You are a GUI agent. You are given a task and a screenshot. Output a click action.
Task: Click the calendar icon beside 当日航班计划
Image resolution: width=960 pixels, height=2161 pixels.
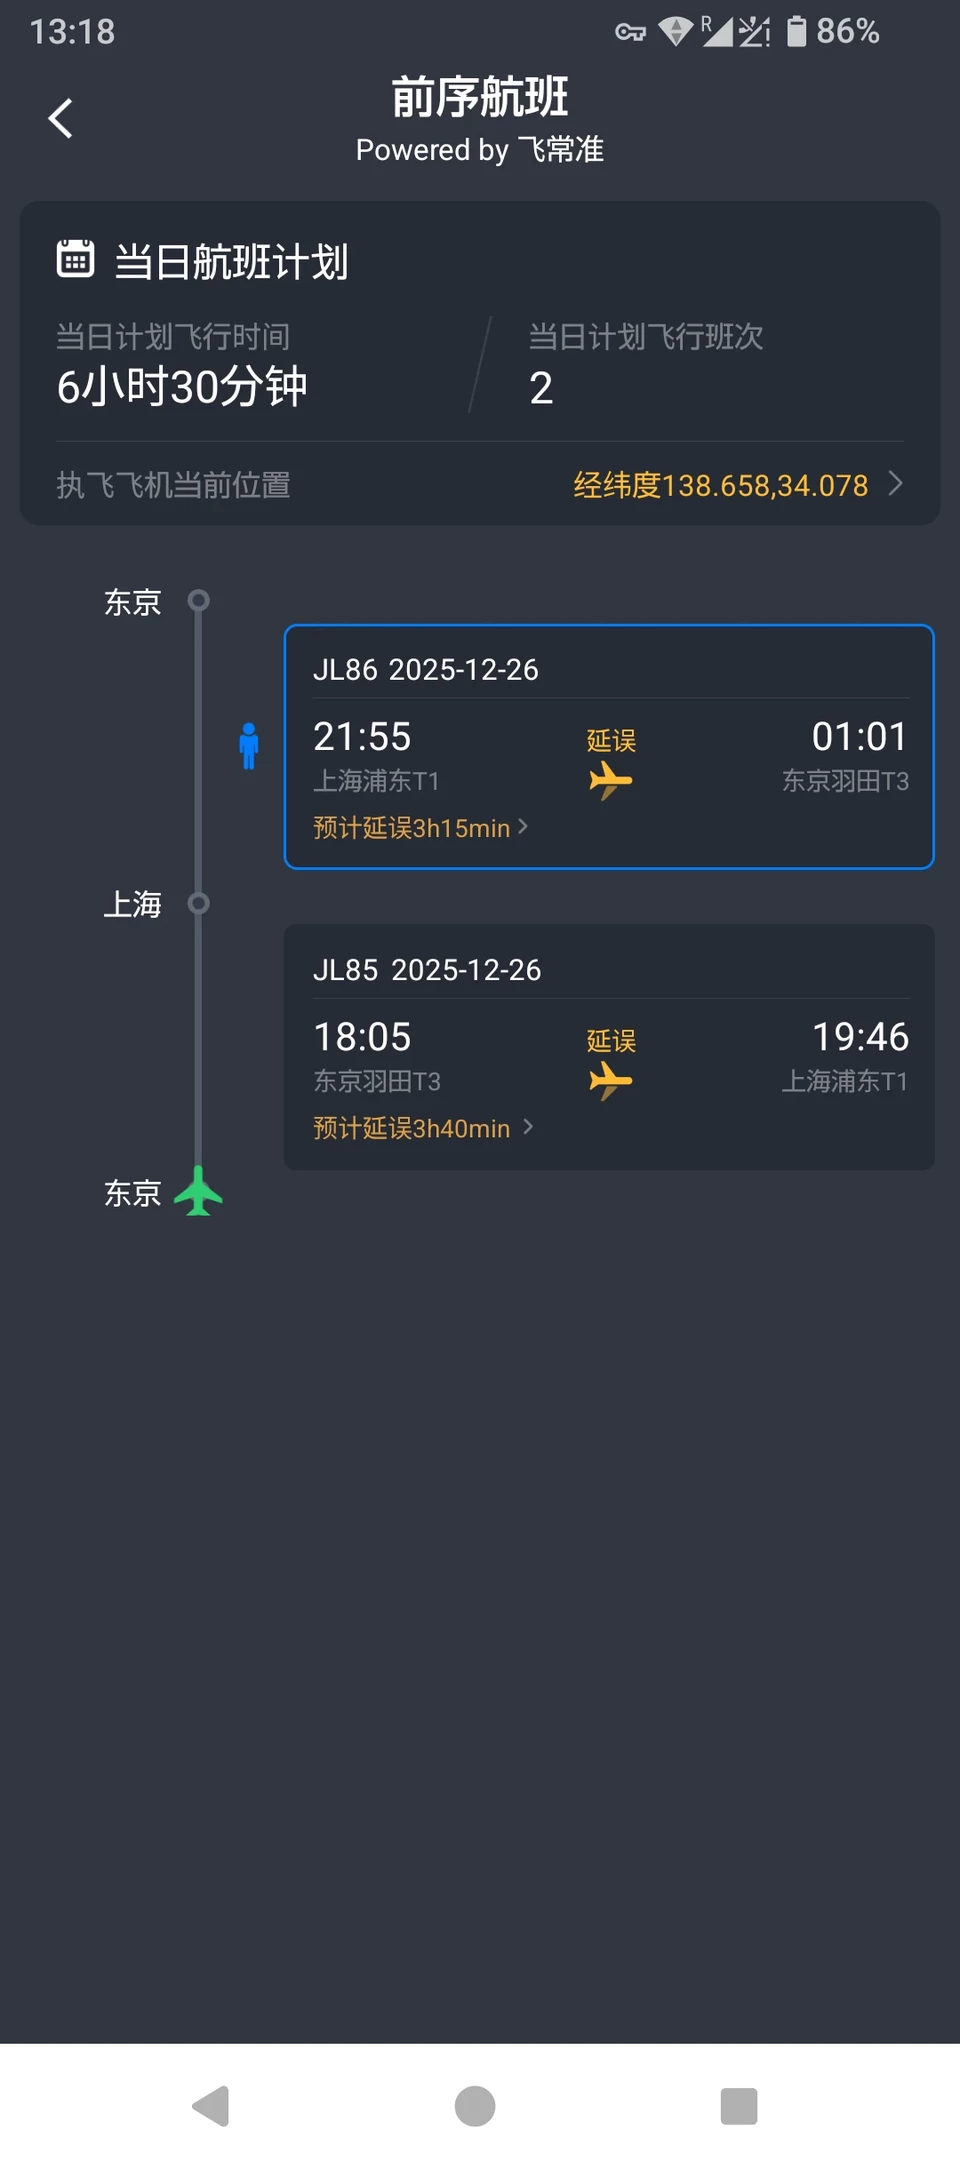tap(75, 258)
